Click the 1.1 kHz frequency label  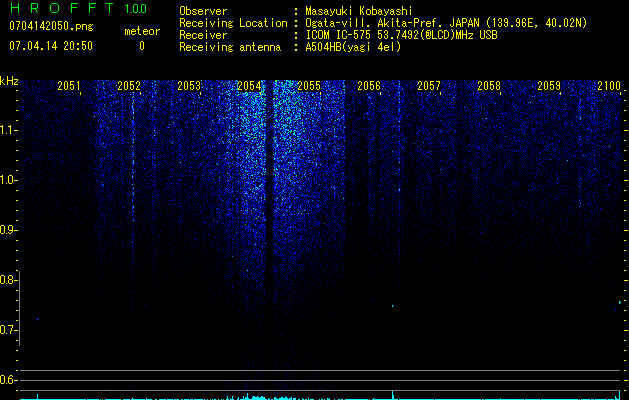pos(8,130)
